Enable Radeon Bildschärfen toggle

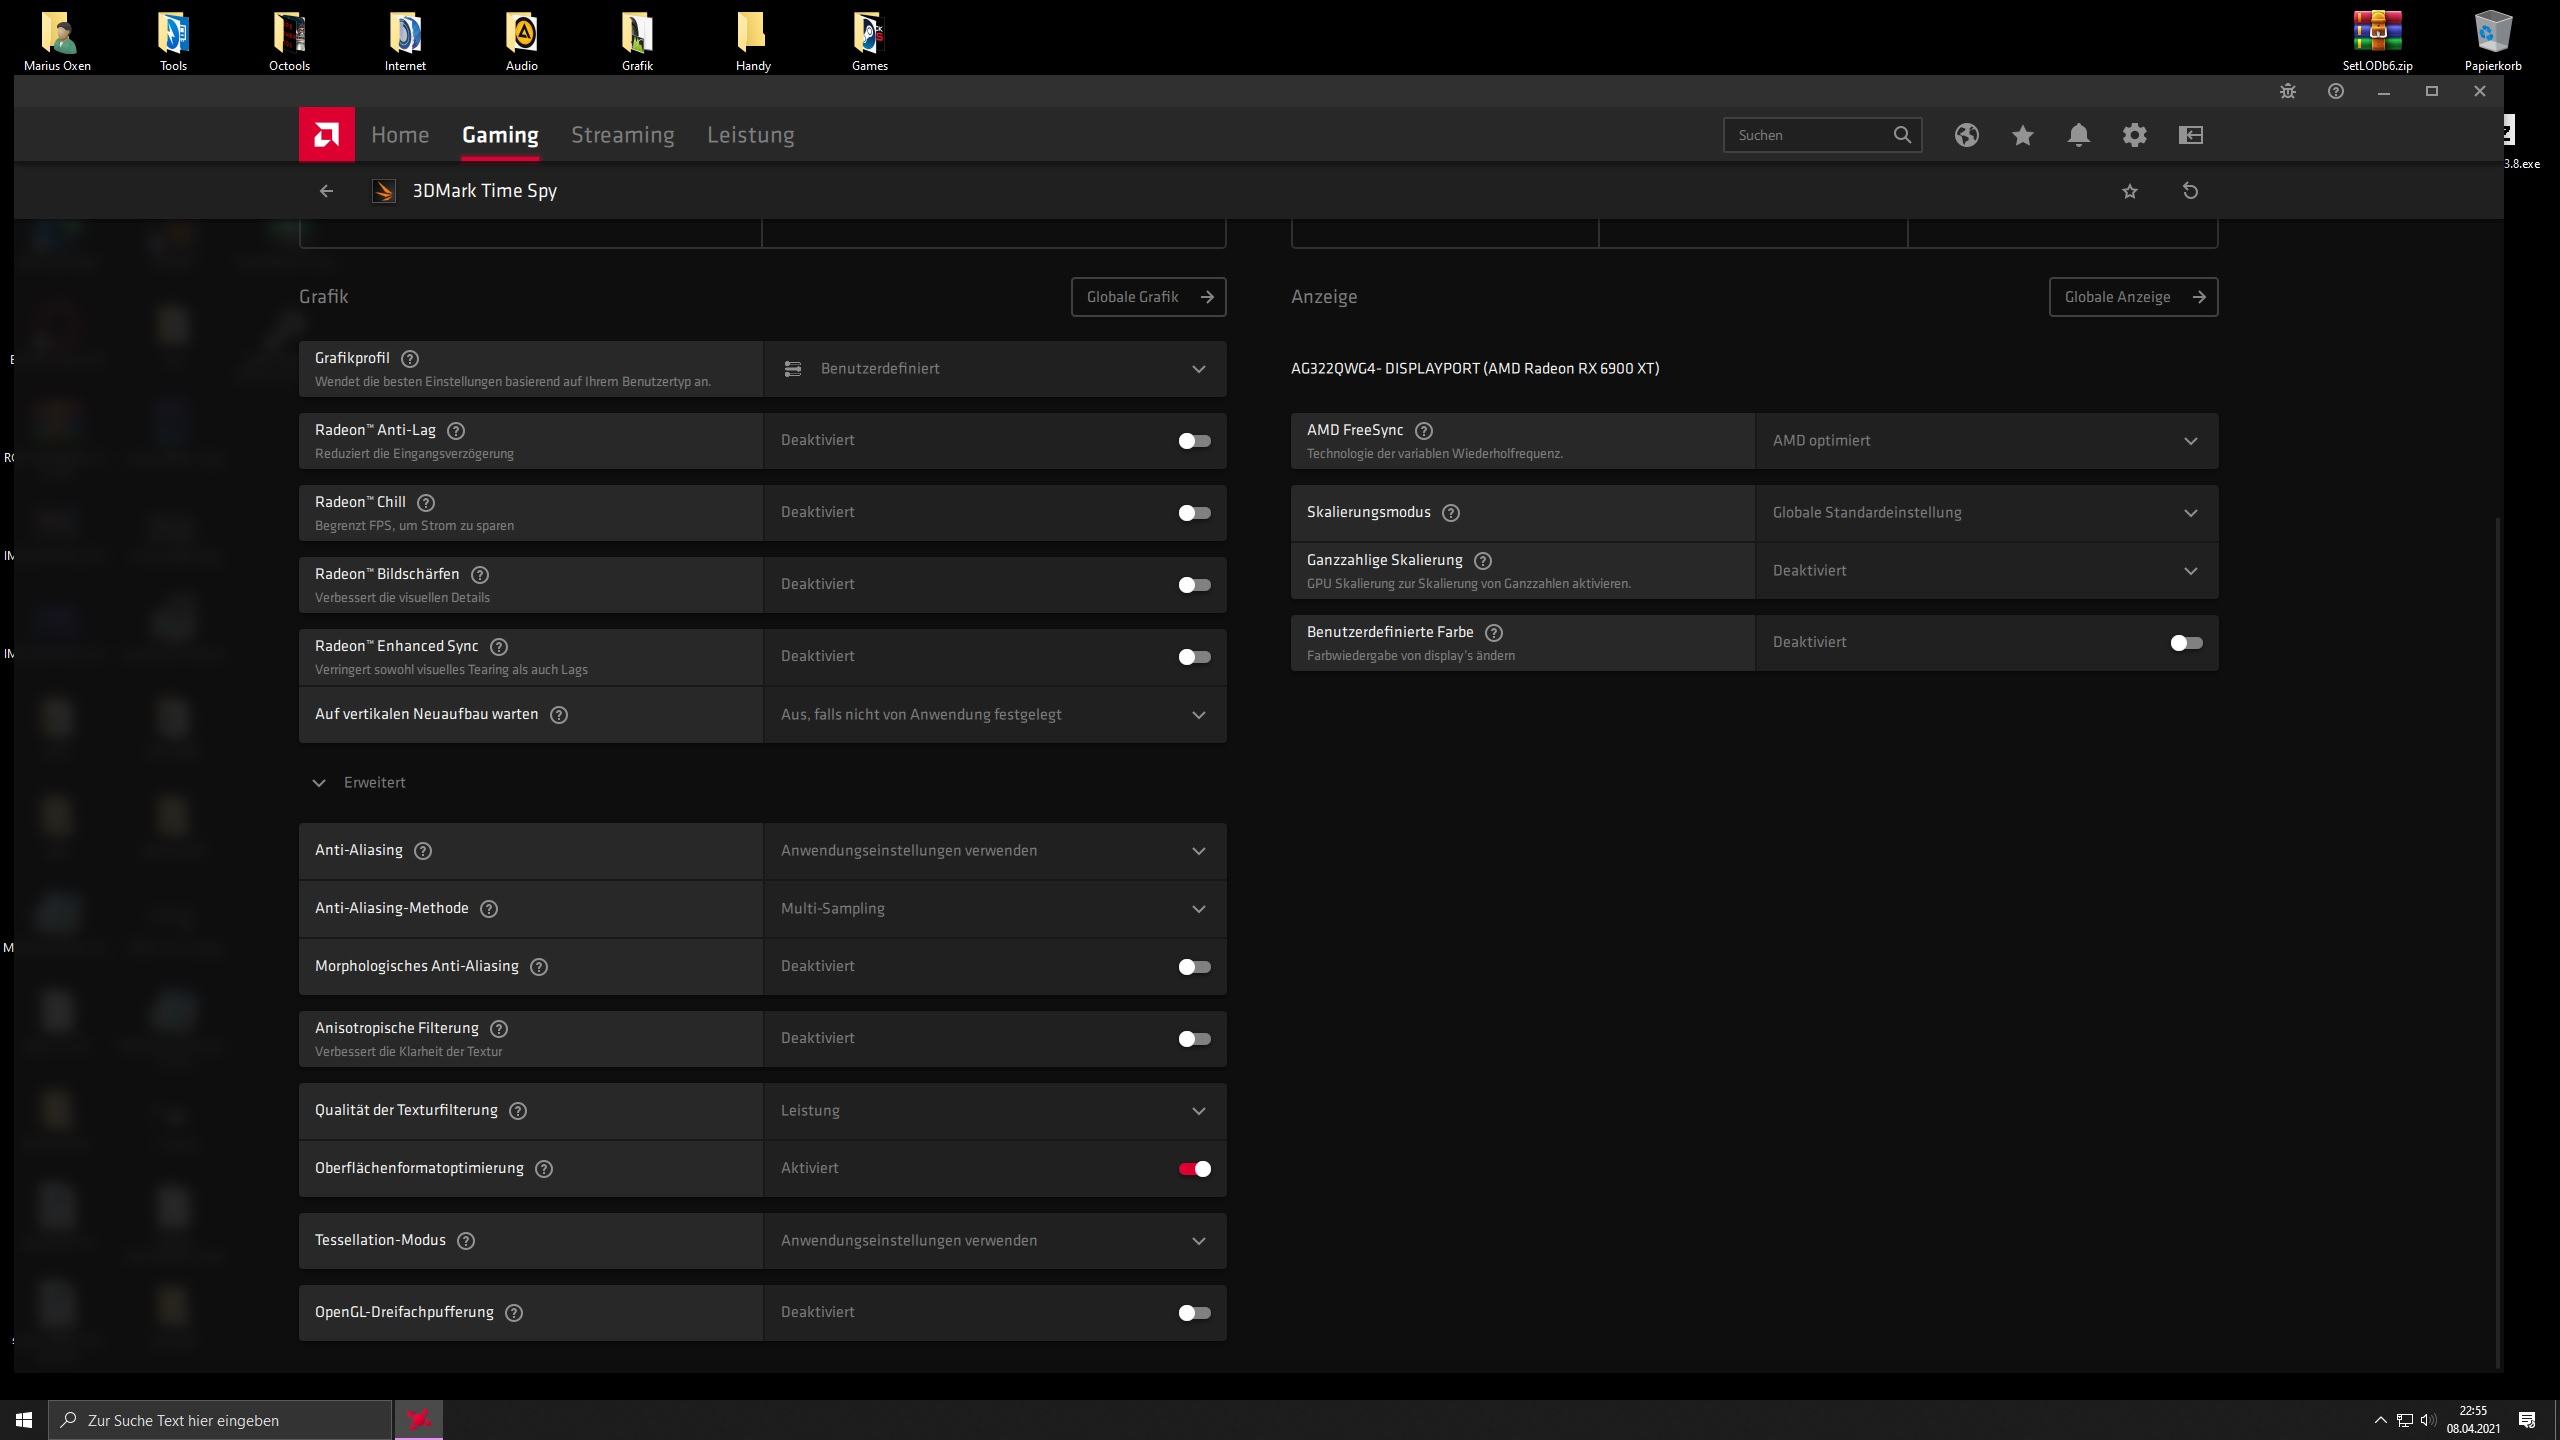(1194, 585)
